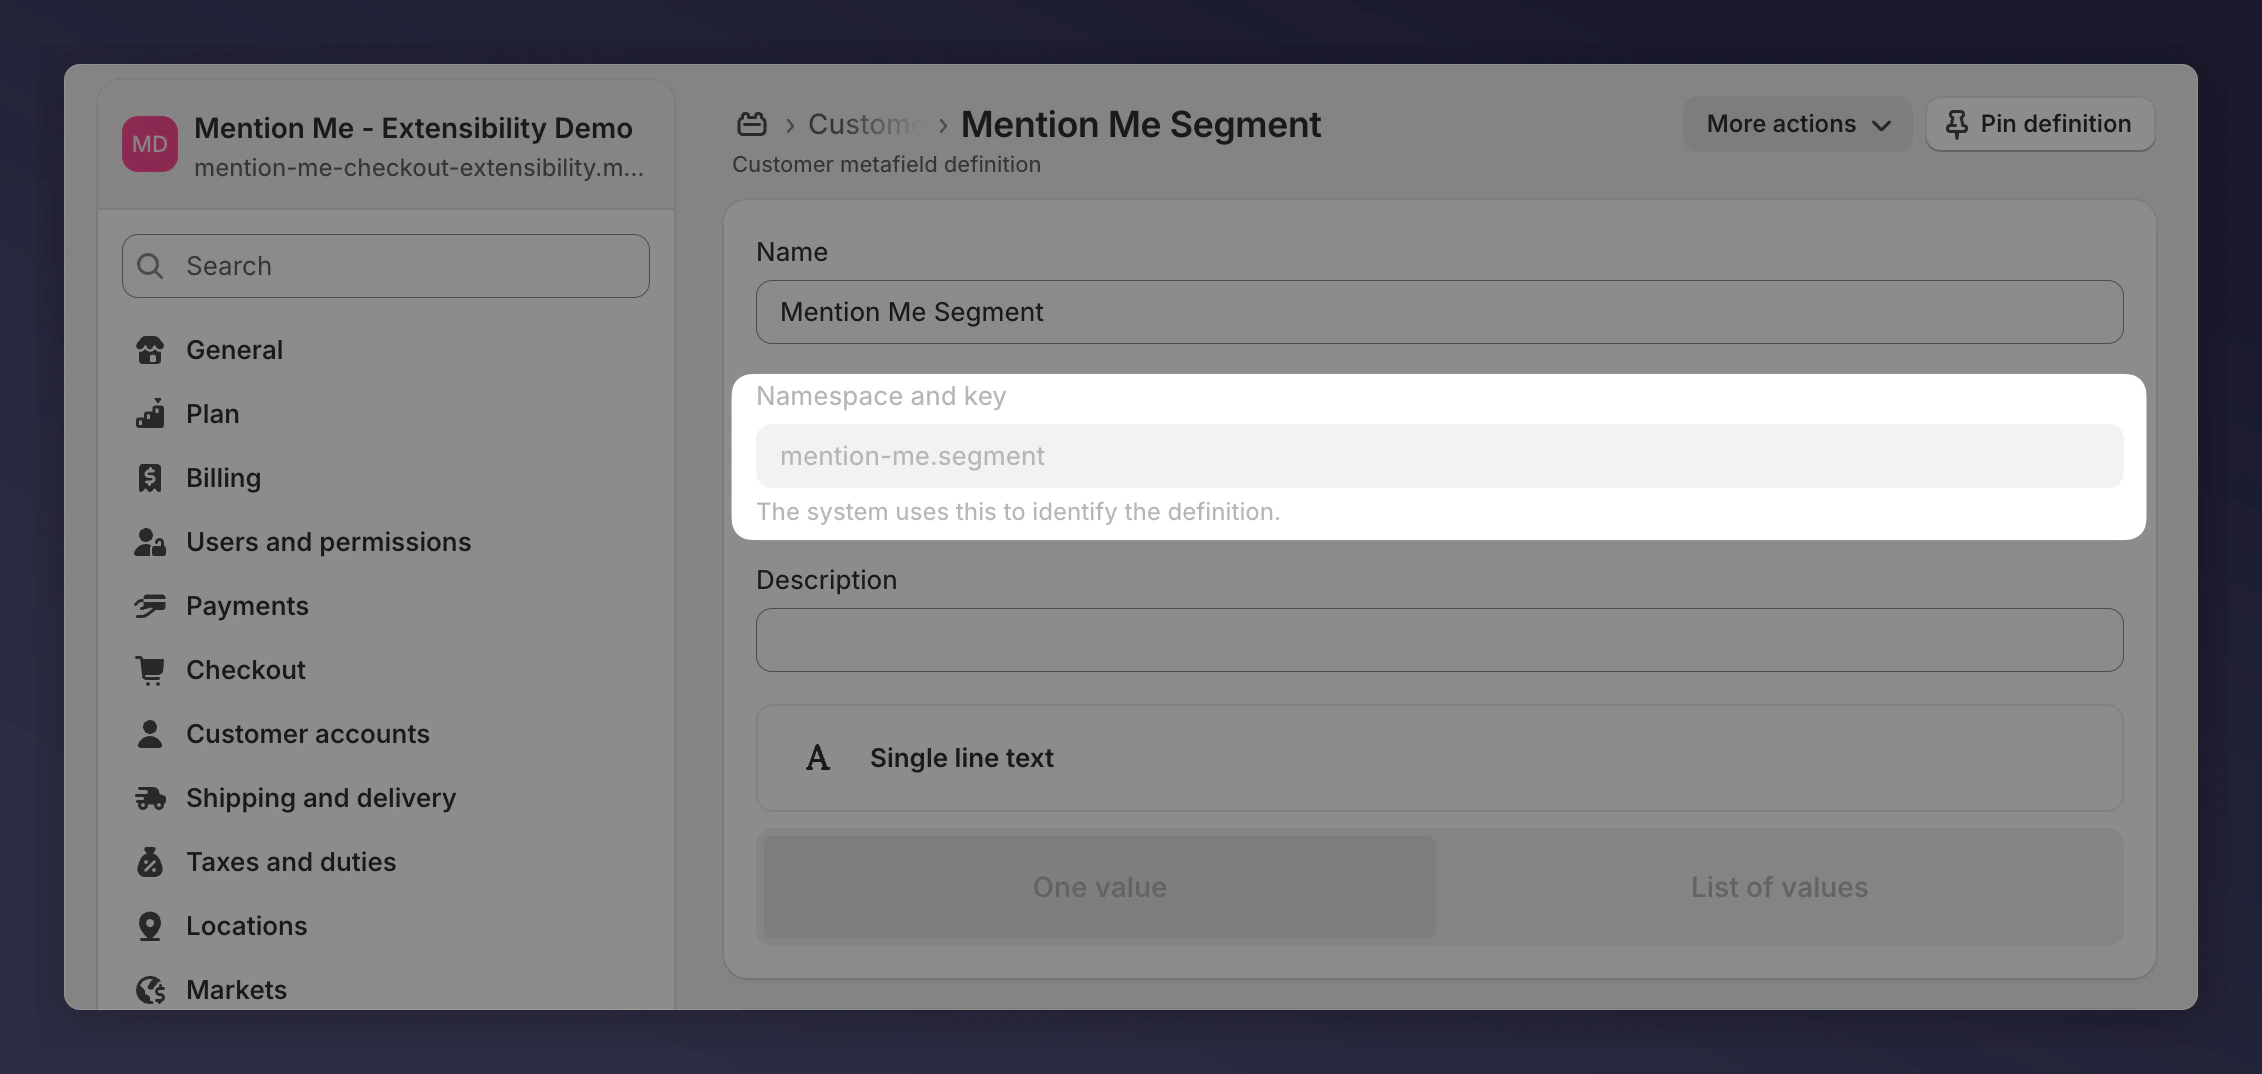Click the Payments hand icon
Screen dimensions: 2262x1074
pos(150,606)
